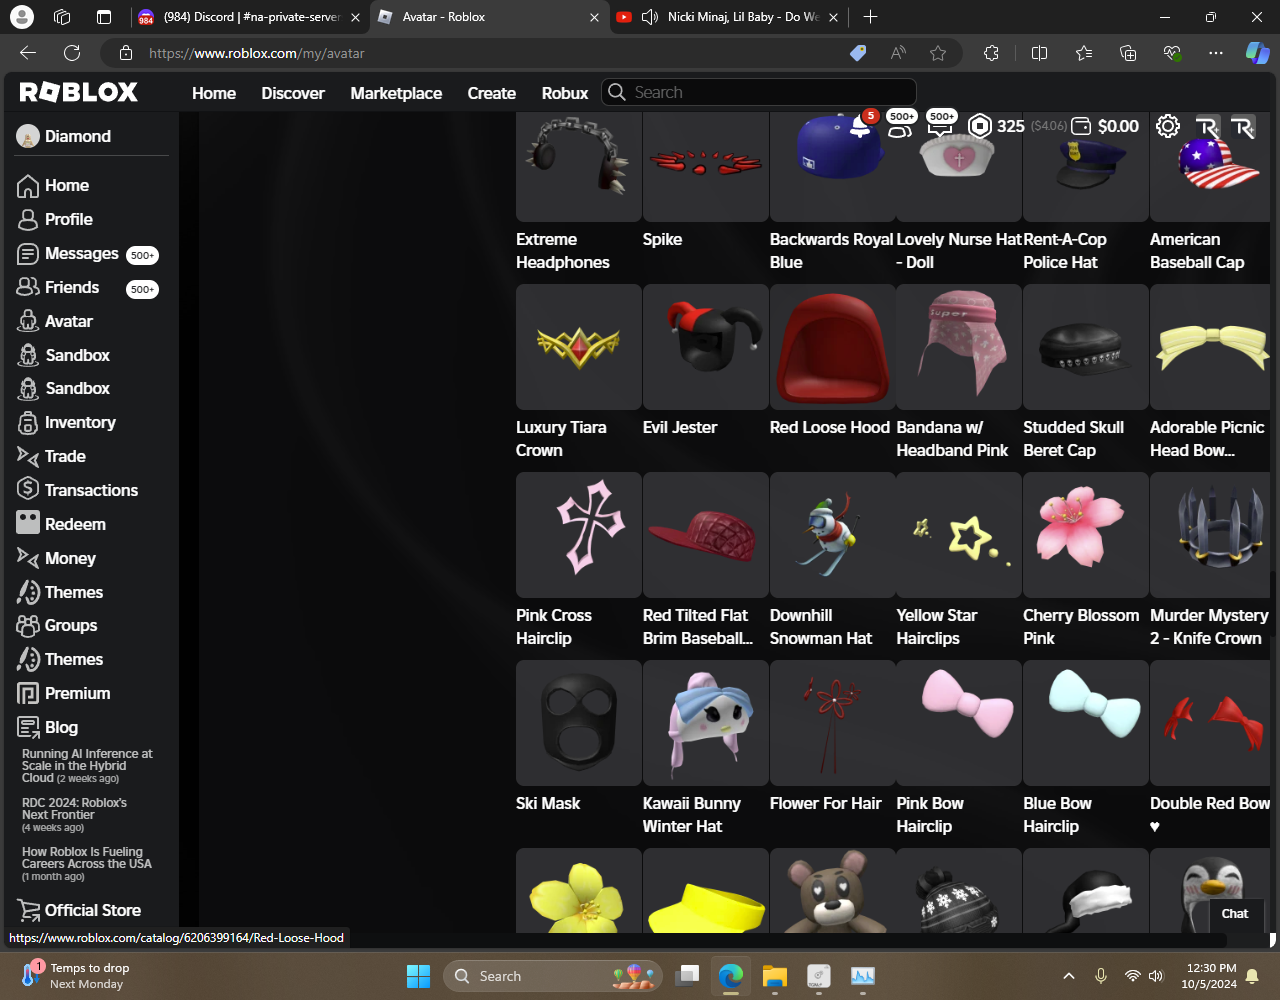The image size is (1280, 1000).
Task: Select the Kawaii Bunny Winter Hat thumbnail
Action: point(705,723)
